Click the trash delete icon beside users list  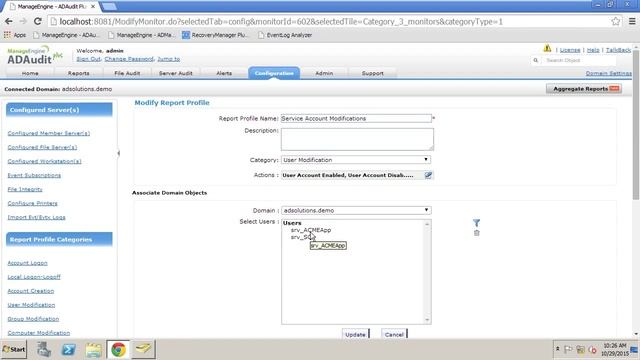476,233
